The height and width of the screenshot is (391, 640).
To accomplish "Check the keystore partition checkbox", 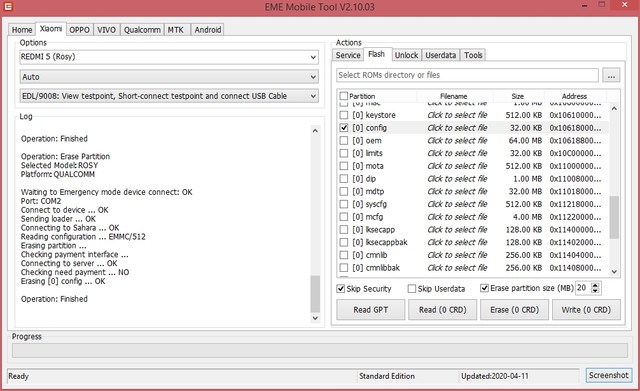I will click(x=344, y=115).
